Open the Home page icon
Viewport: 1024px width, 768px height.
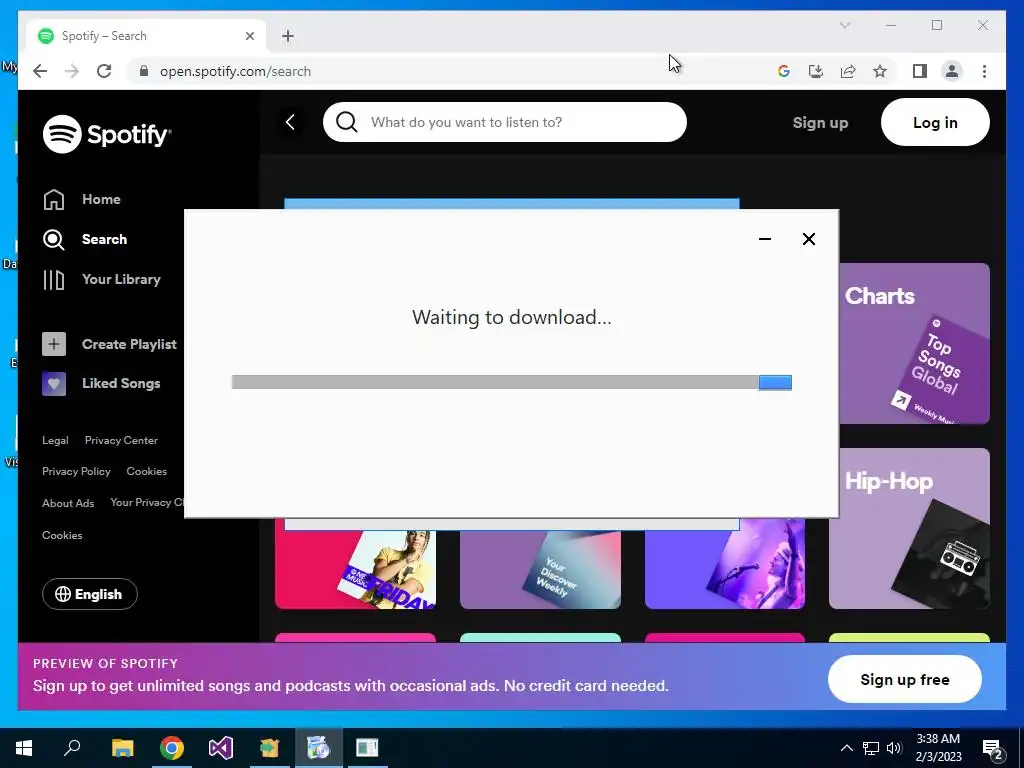(54, 199)
